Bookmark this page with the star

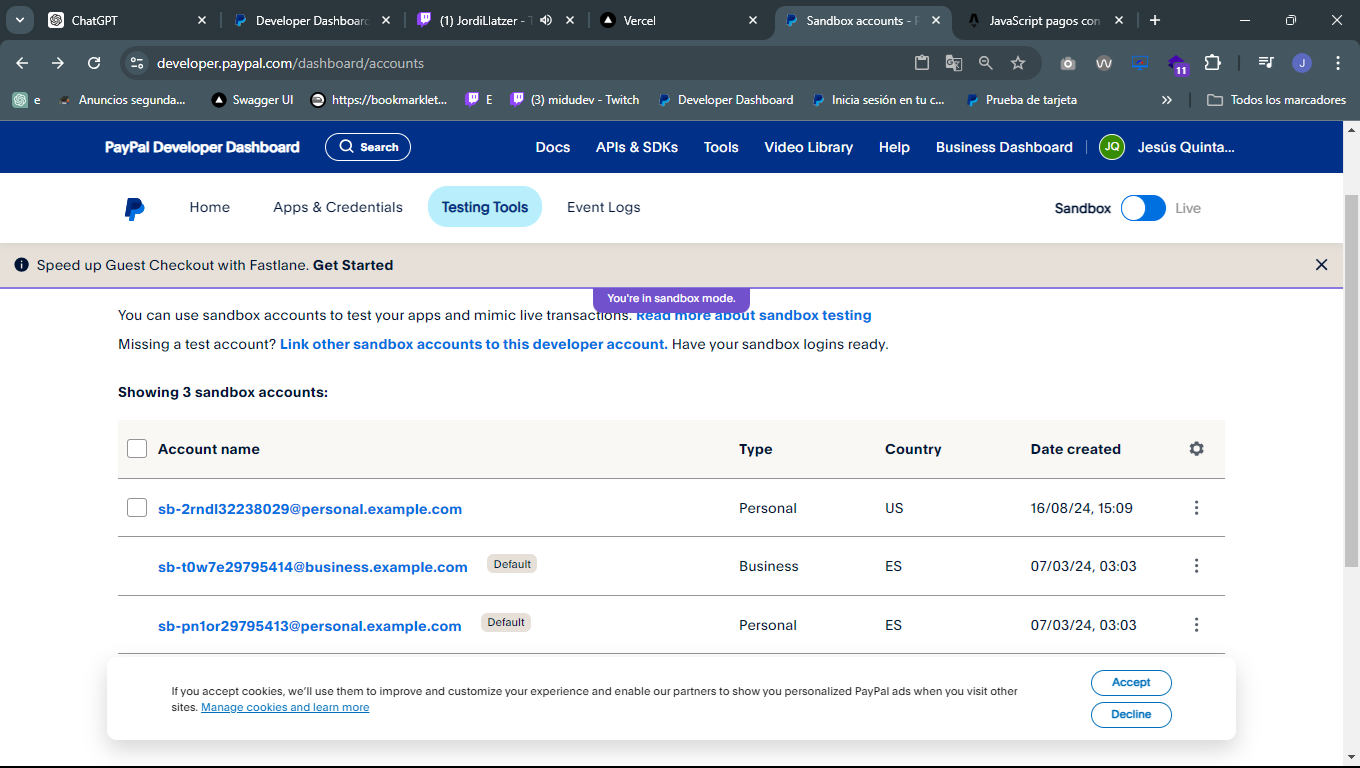click(1018, 63)
